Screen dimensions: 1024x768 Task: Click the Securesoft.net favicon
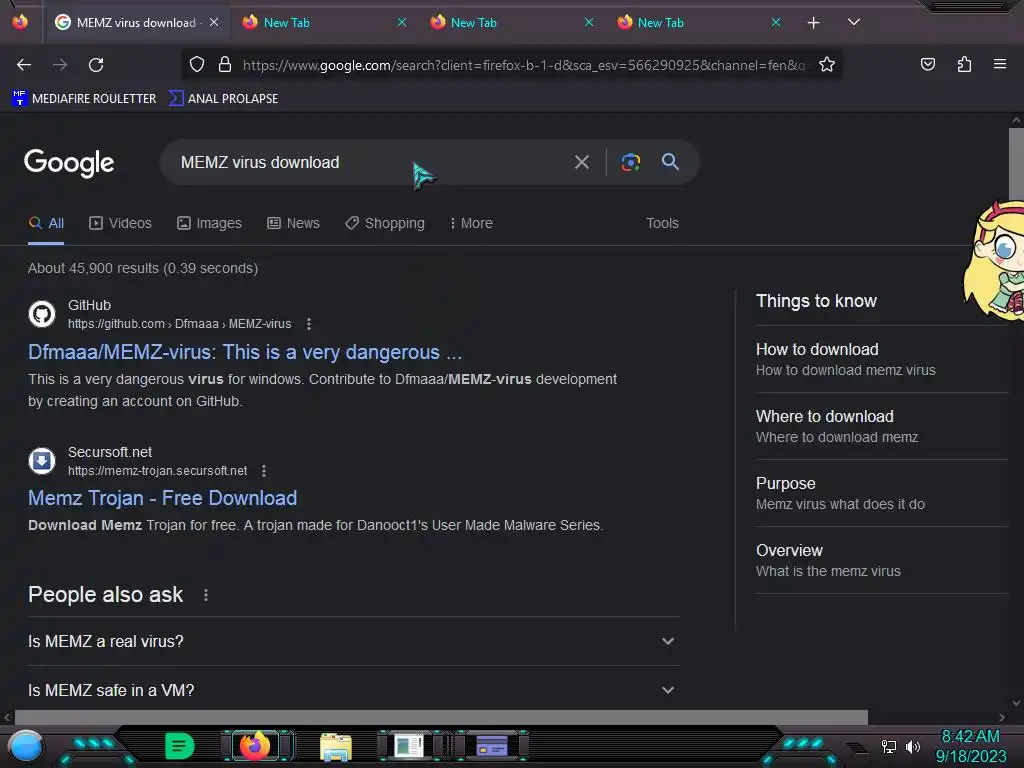pyautogui.click(x=42, y=461)
